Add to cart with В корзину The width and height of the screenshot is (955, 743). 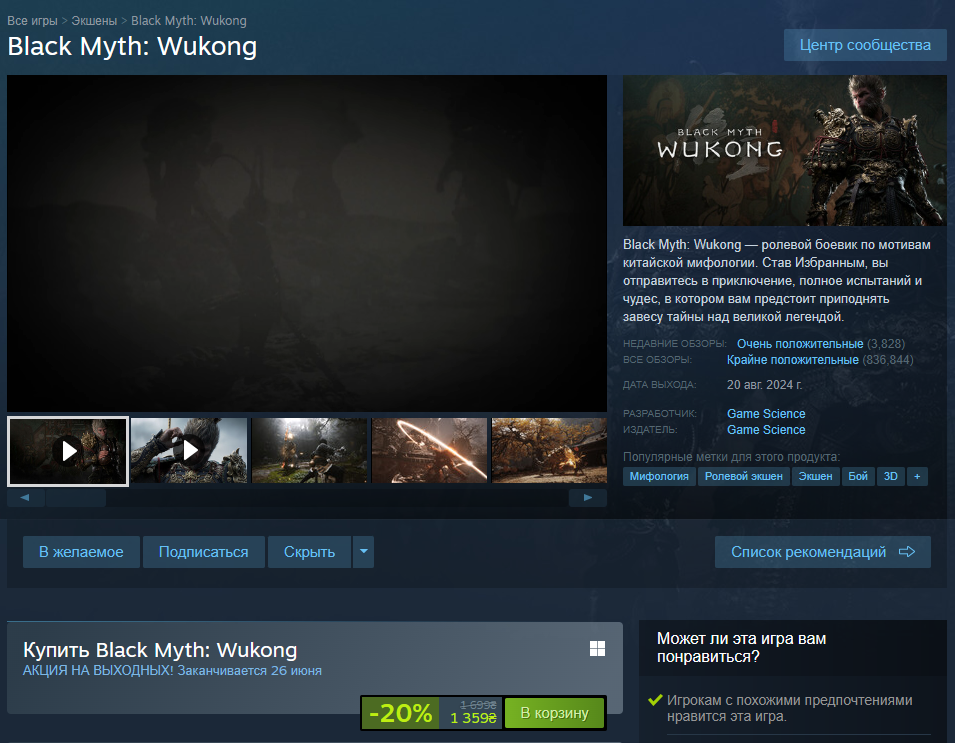[x=554, y=713]
